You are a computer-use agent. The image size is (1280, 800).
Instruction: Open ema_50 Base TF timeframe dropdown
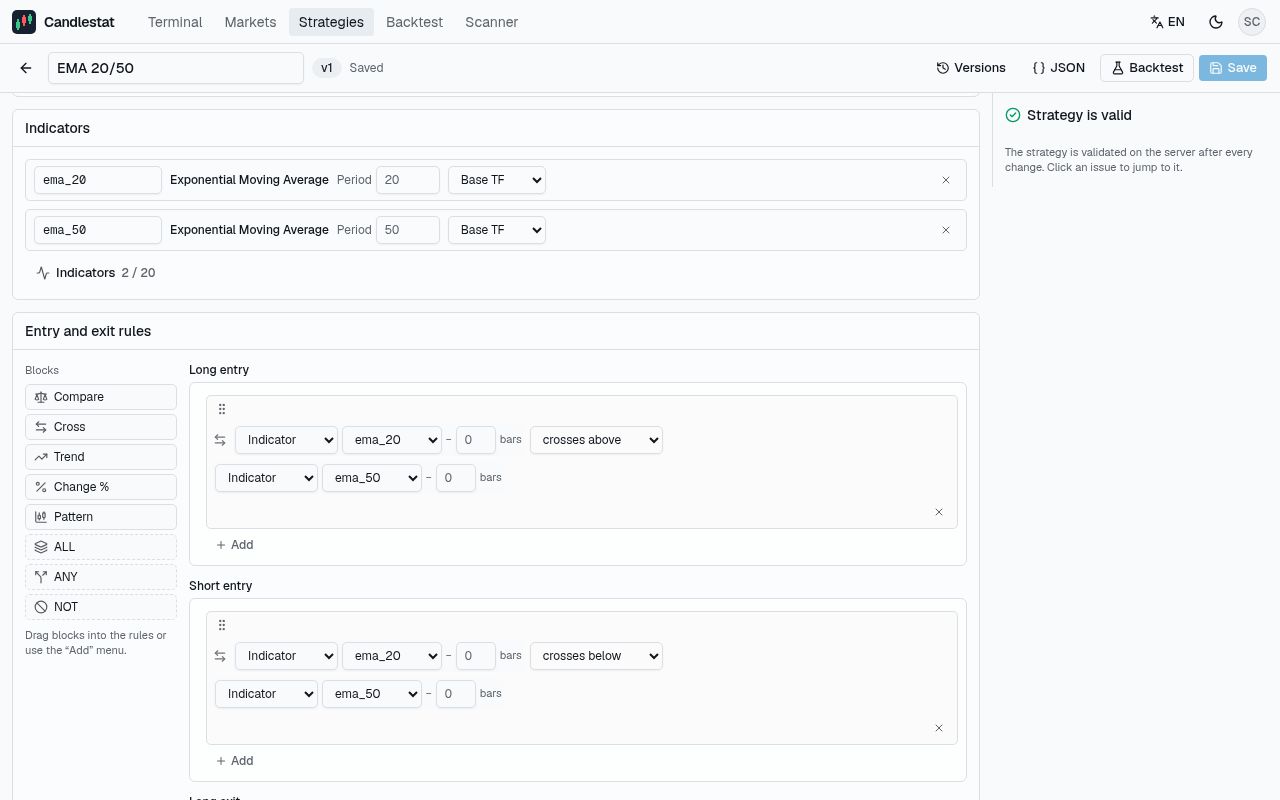click(497, 230)
